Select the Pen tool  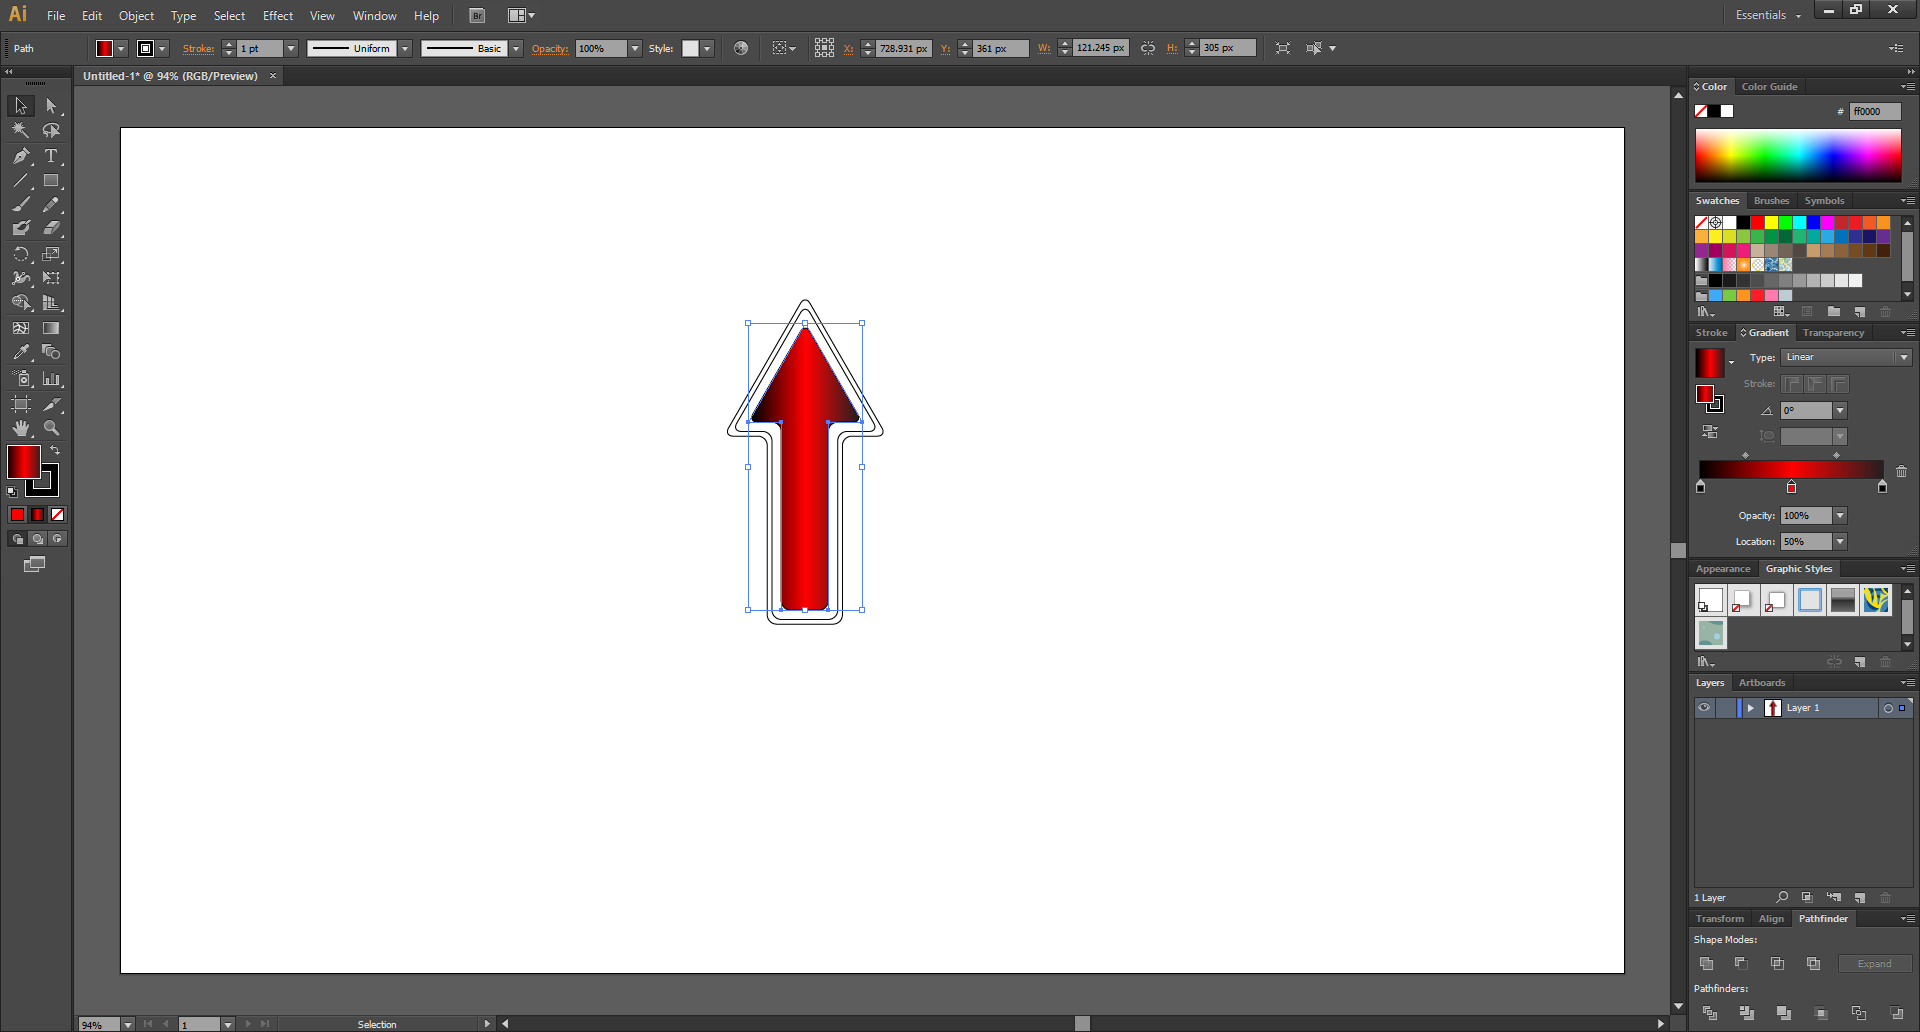pos(21,156)
